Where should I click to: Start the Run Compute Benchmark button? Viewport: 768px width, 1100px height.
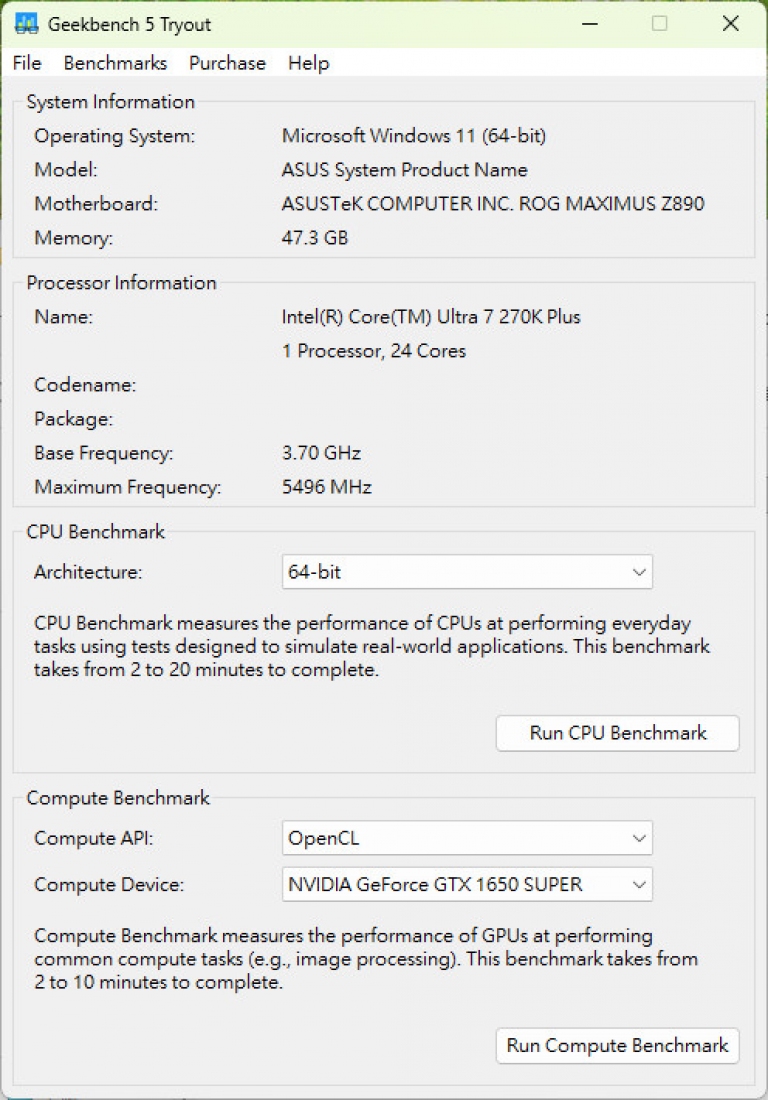point(617,1045)
